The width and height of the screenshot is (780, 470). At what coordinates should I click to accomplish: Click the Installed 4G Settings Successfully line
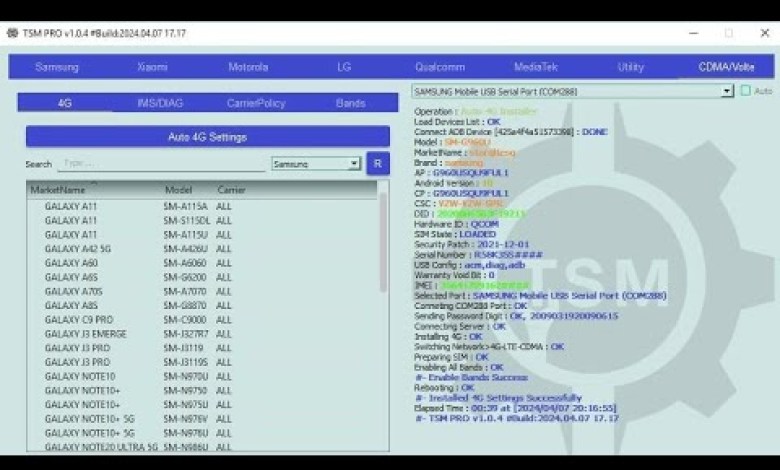(498, 398)
